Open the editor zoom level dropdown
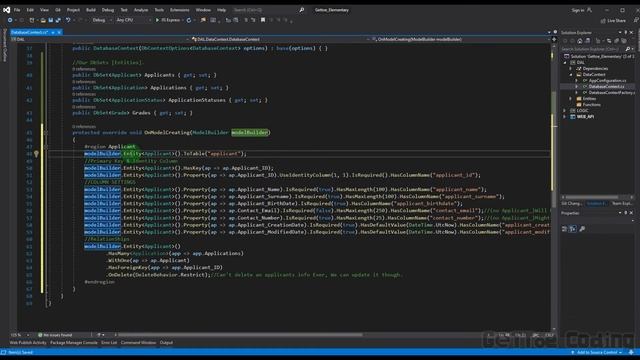Viewport: 640px width, 360px height. pos(20,335)
